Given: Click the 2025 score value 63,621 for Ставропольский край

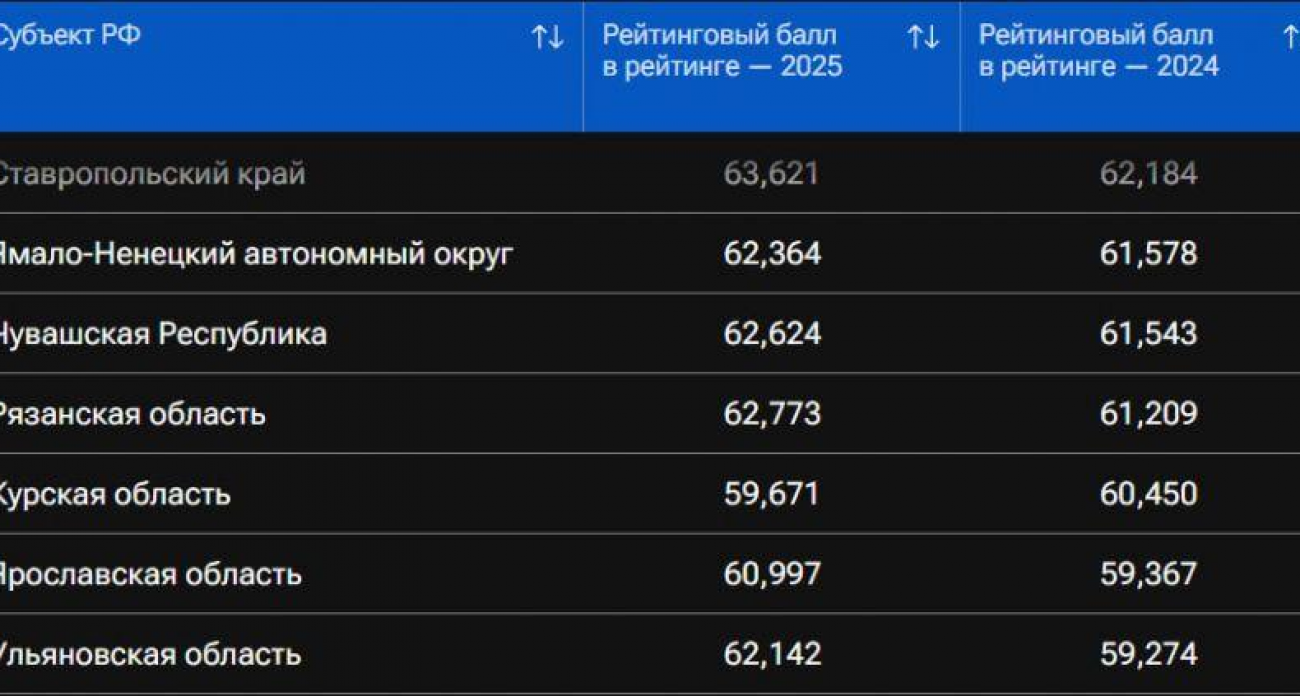Looking at the screenshot, I should (771, 173).
